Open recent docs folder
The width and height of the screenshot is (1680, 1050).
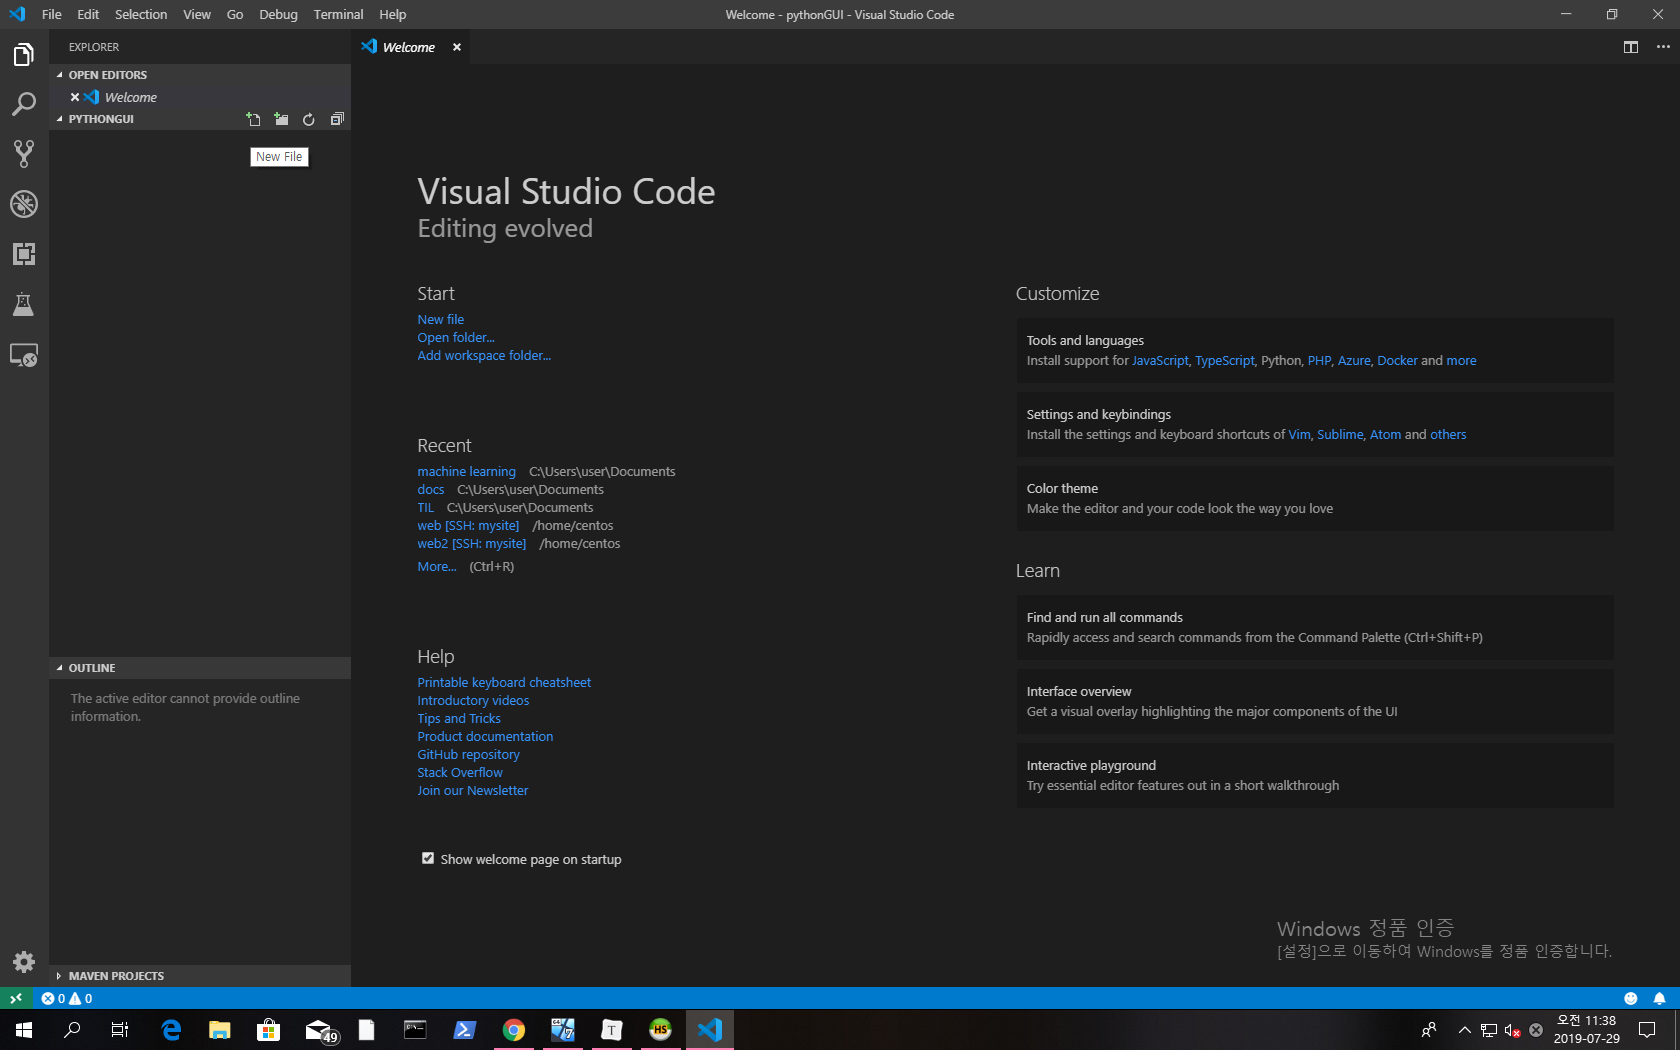click(431, 489)
